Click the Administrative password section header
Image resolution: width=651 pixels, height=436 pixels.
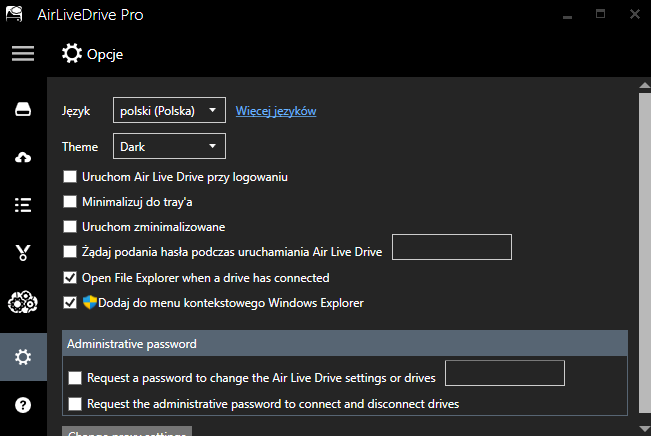345,344
